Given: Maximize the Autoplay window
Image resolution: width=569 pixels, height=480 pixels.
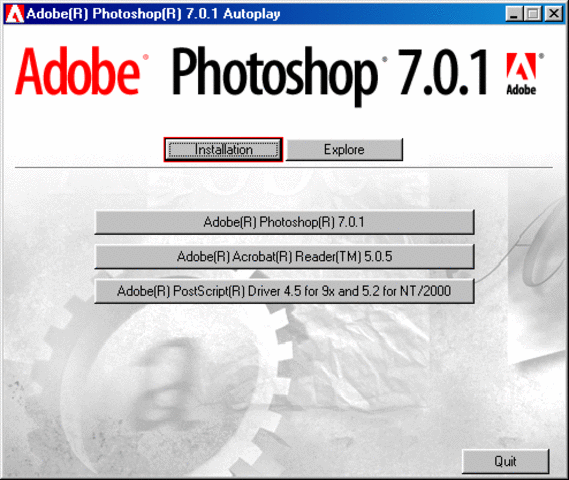Looking at the screenshot, I should coord(533,14).
